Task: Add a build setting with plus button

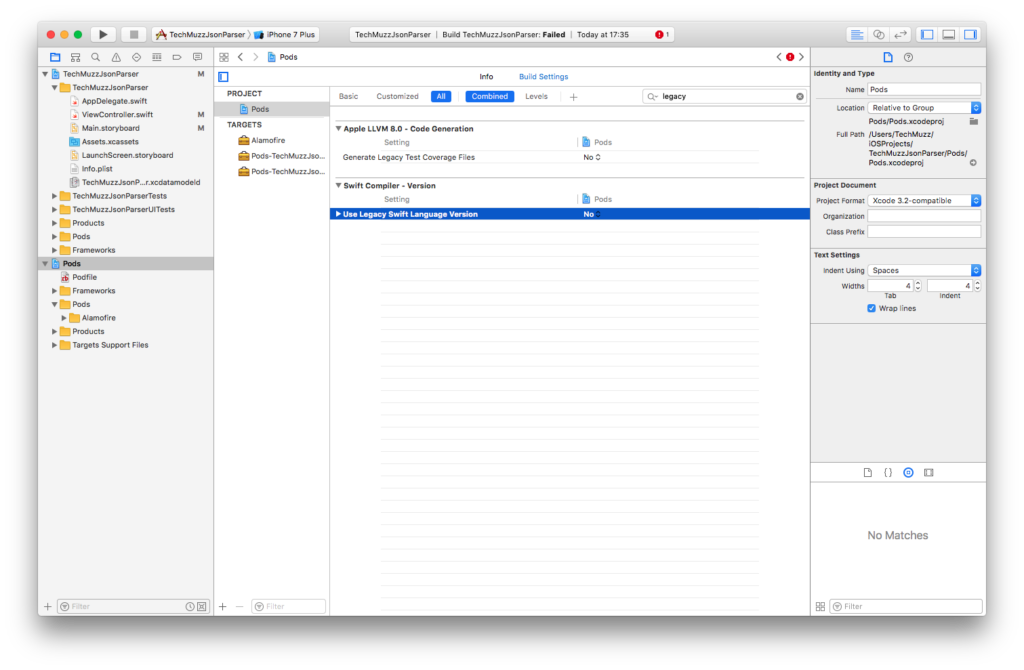Action: coord(573,97)
